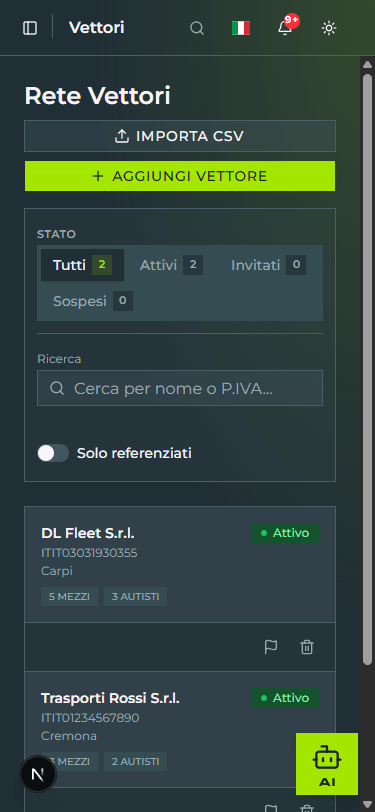
Task: Click the ITIT01234567890 VAT number
Action: (x=90, y=718)
